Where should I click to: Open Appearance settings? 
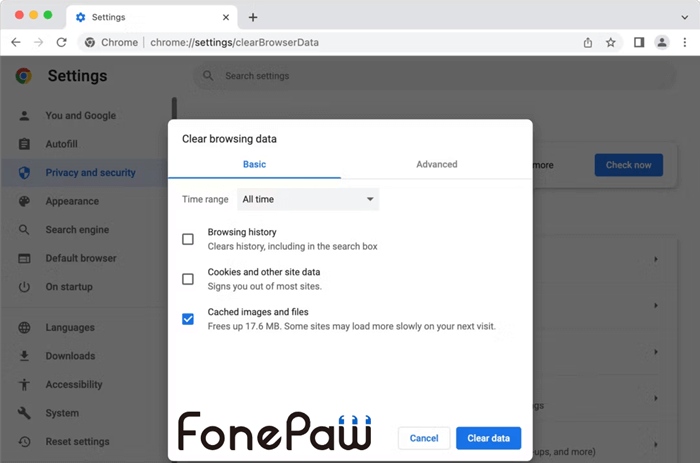point(72,201)
